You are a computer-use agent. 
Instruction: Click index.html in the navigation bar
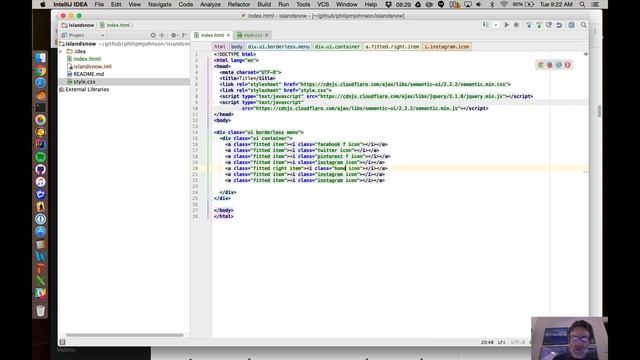[x=115, y=25]
